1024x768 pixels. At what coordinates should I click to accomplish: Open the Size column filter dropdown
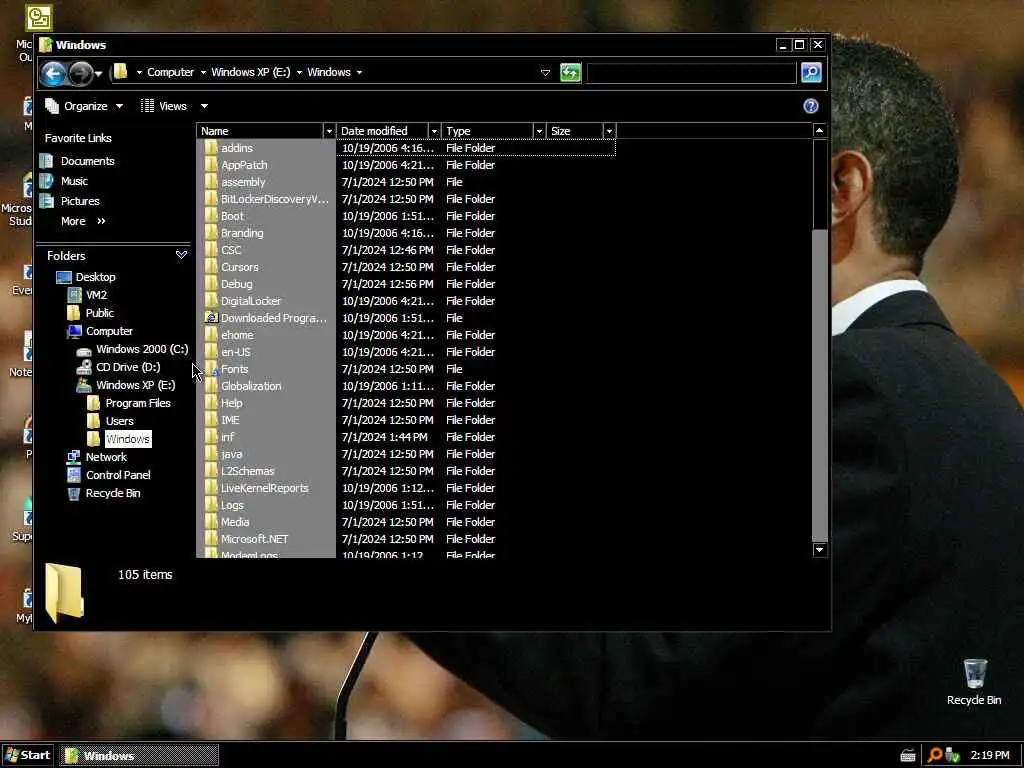(609, 131)
